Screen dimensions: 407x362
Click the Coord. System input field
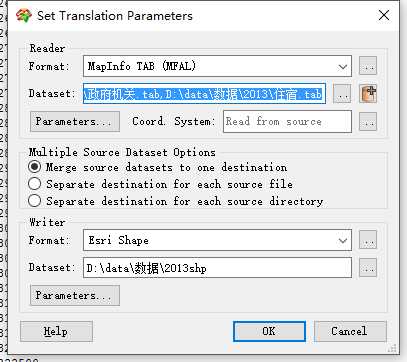(x=287, y=121)
